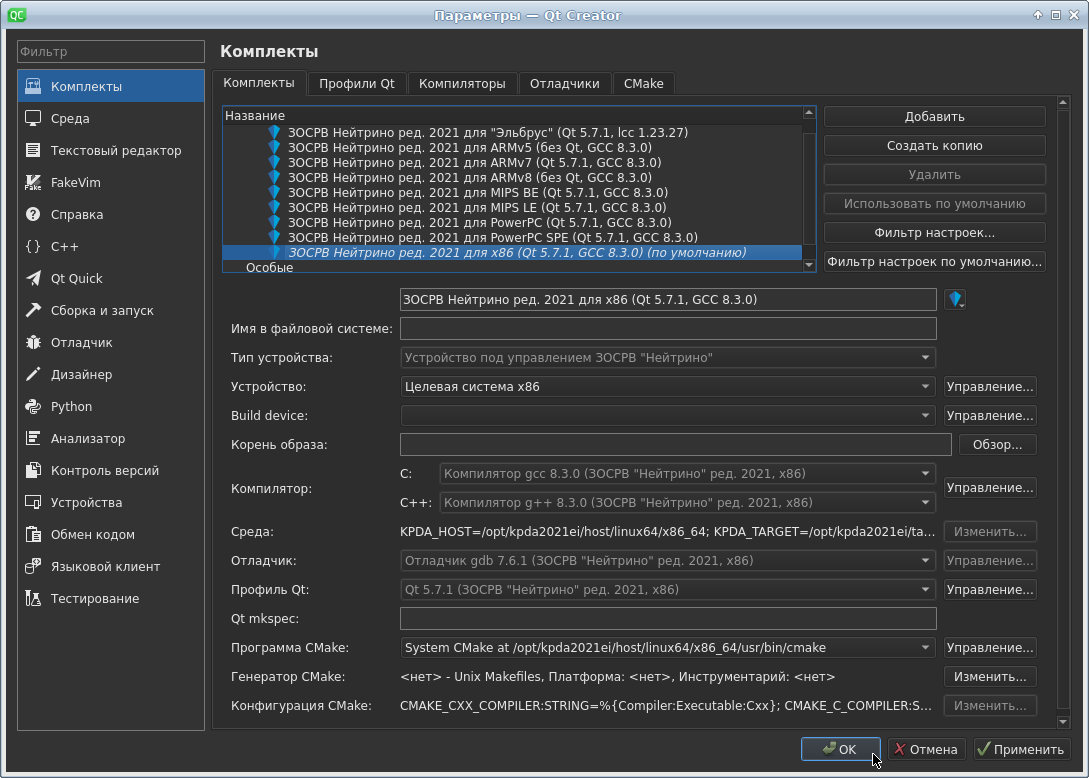Open the Компиляторы tab
The width and height of the screenshot is (1089, 778).
tap(462, 84)
